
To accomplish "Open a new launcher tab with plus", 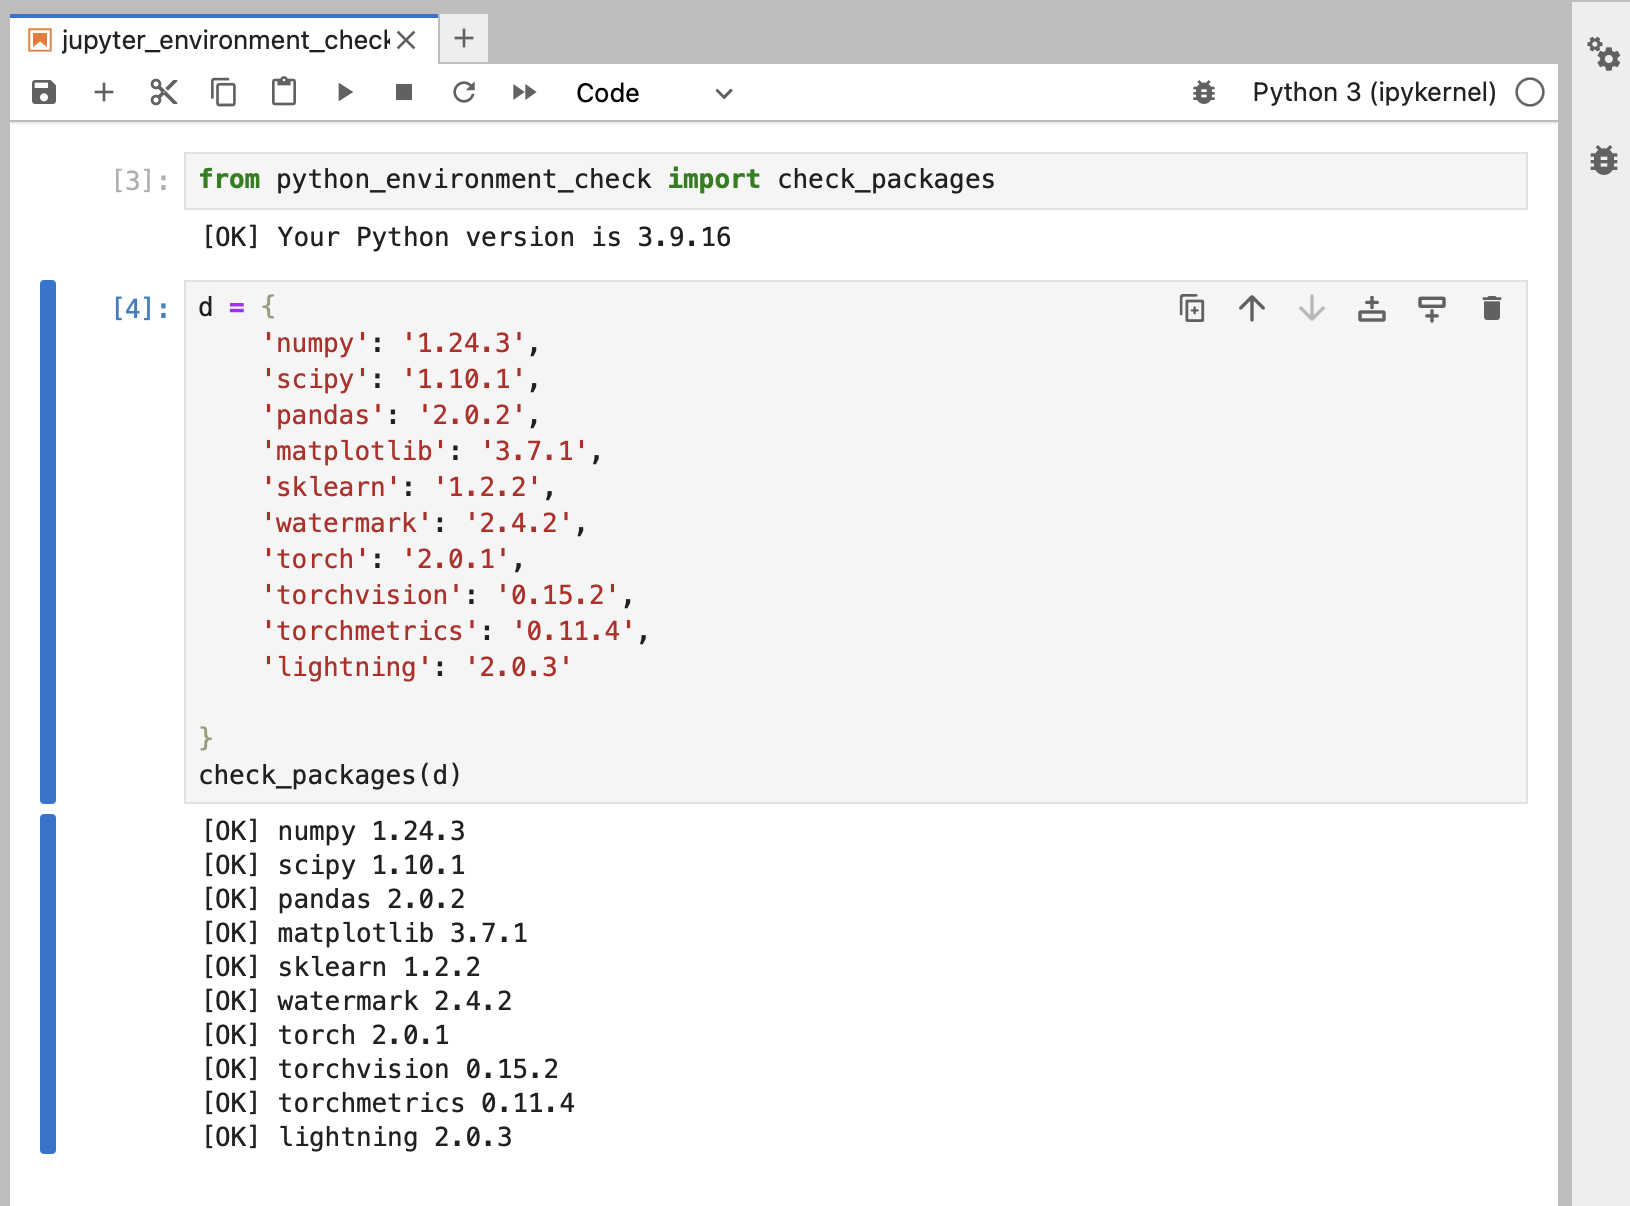I will point(464,39).
